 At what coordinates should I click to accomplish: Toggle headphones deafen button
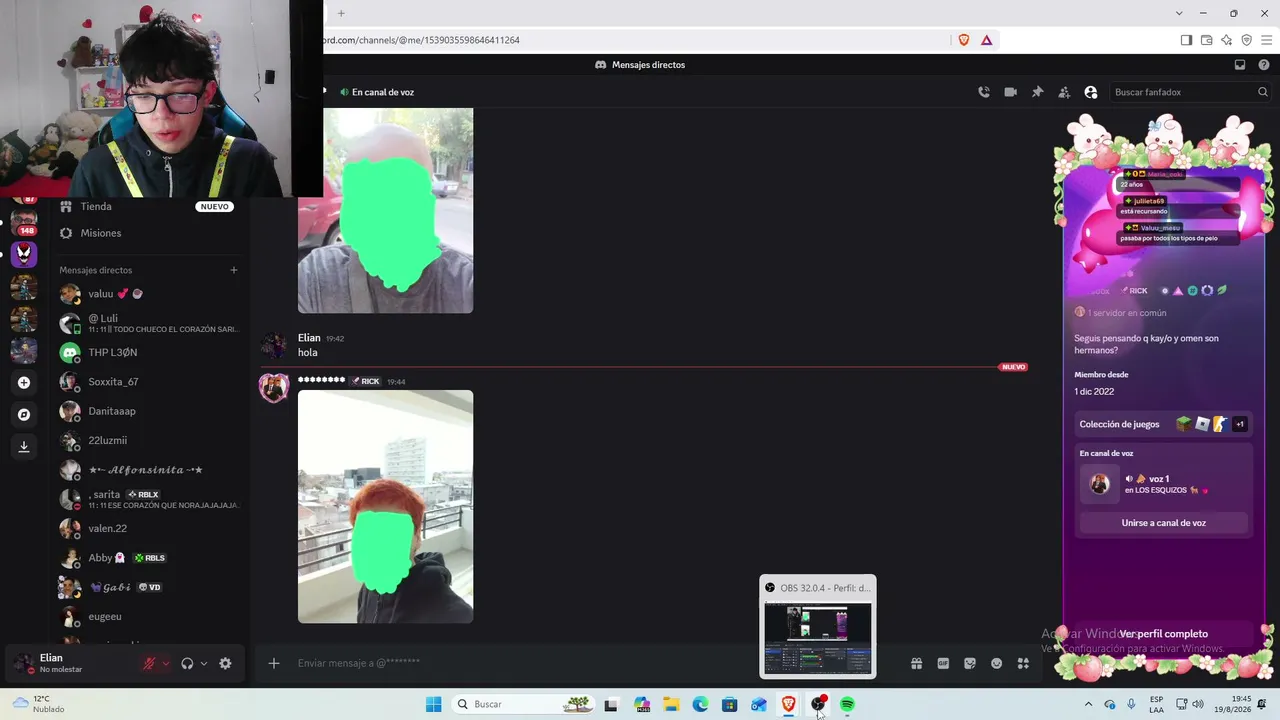click(x=187, y=663)
